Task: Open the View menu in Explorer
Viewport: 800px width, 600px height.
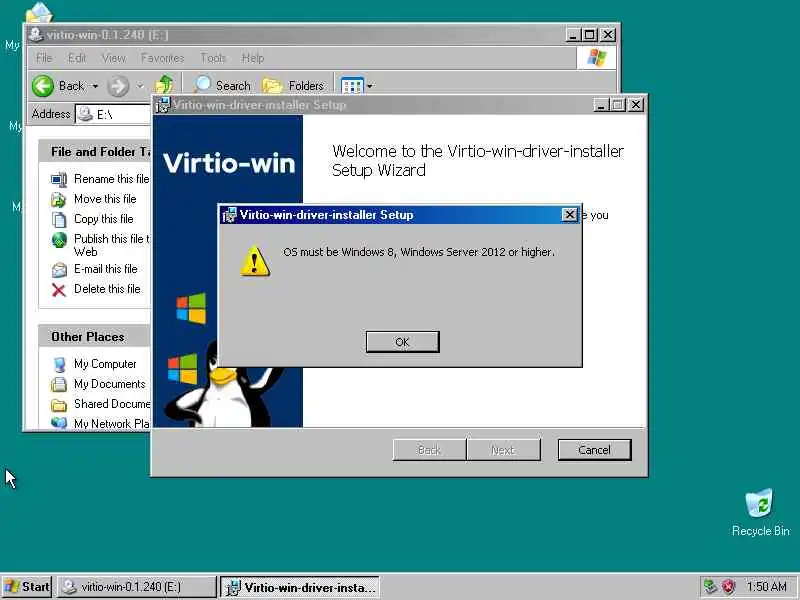Action: tap(113, 58)
